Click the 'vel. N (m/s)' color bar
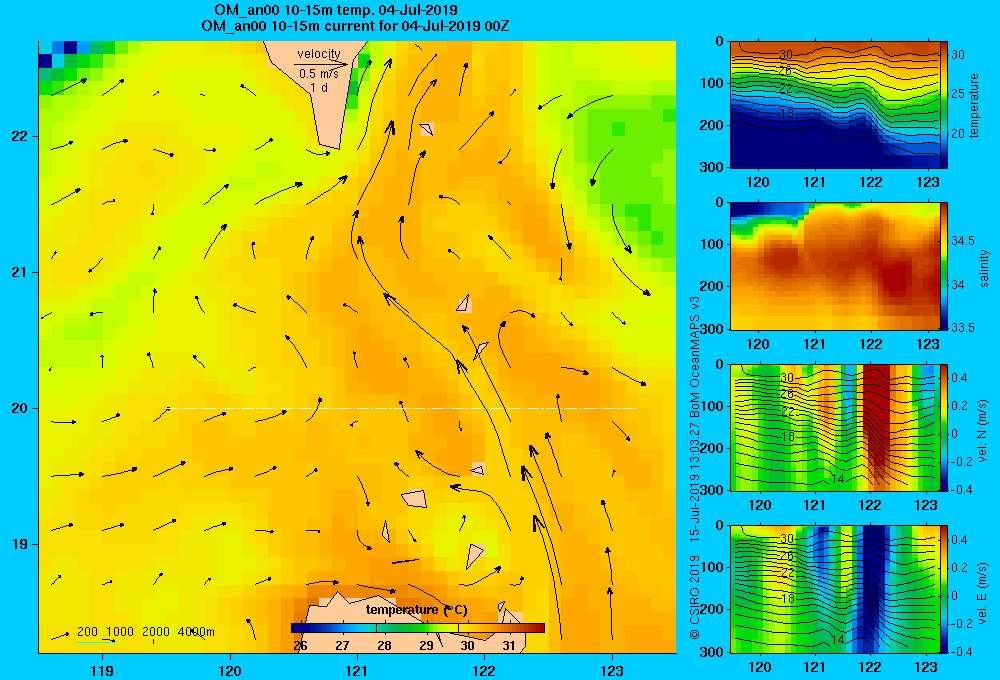Image resolution: width=1000 pixels, height=680 pixels. [944, 427]
